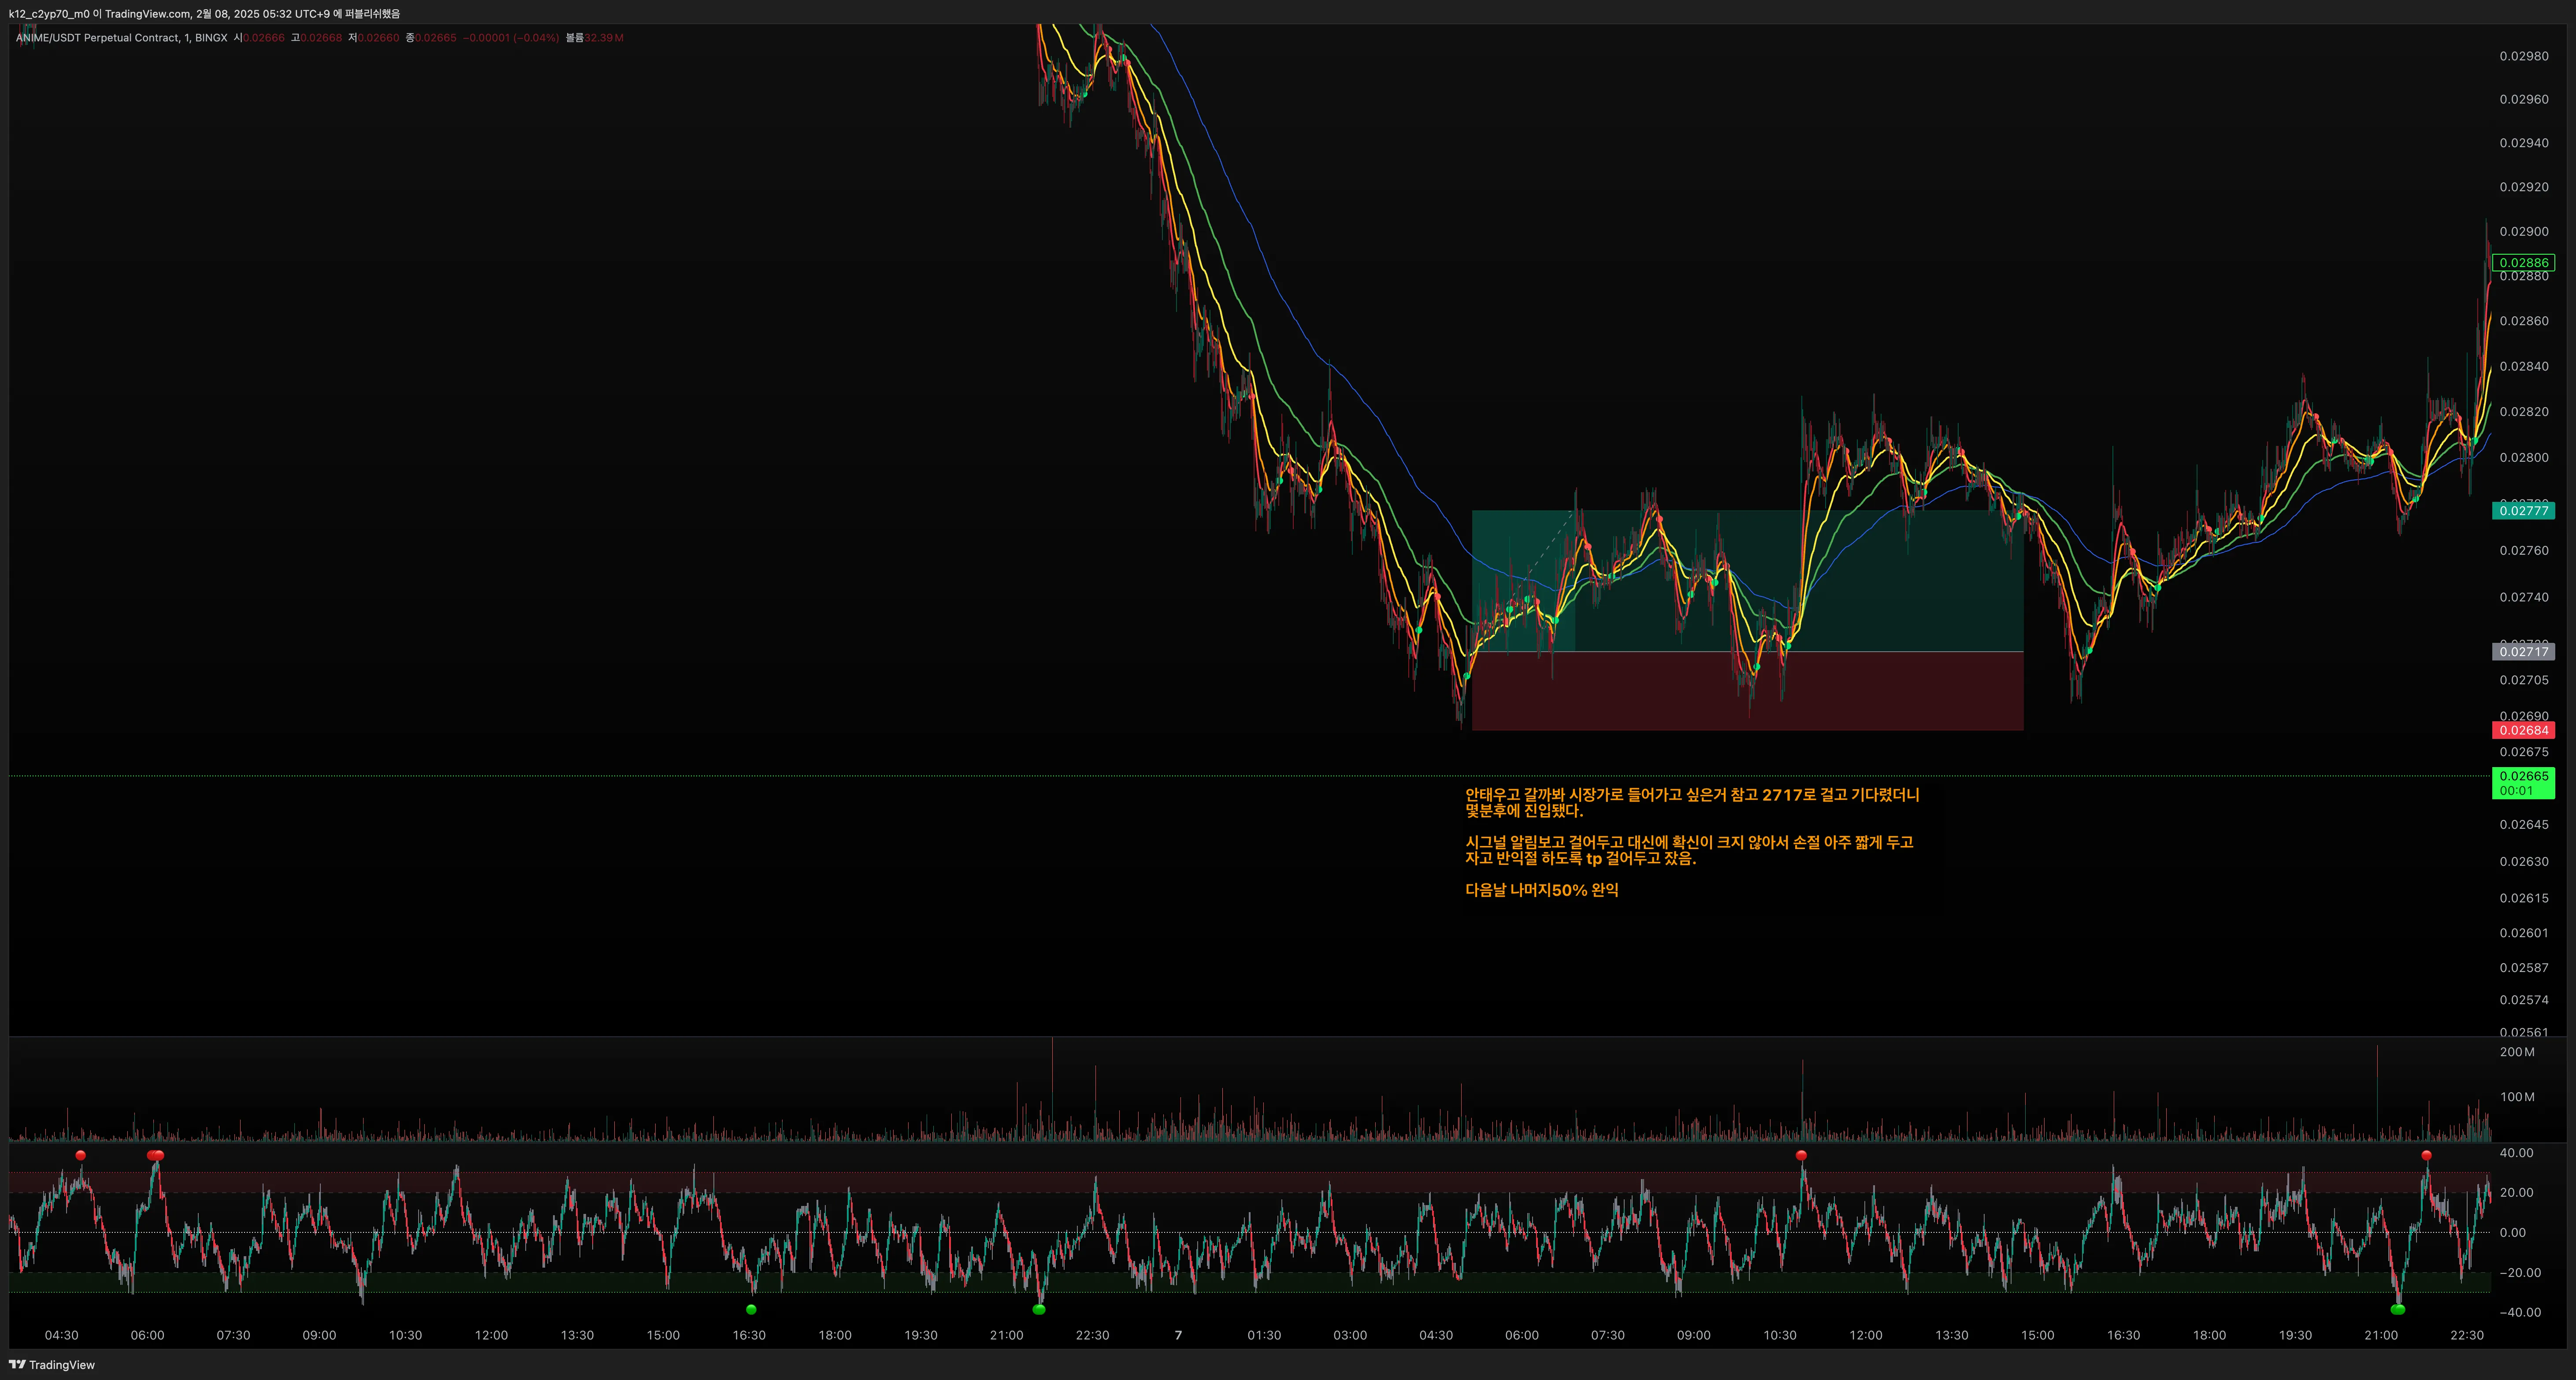Click the gray 0.02717 entry price label
2576x1380 pixels.
[2523, 652]
